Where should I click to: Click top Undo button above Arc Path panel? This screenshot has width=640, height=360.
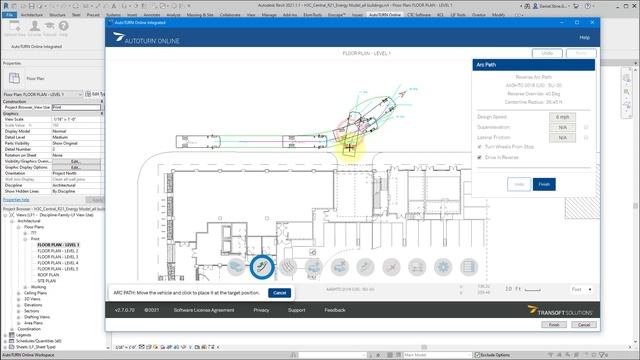coord(547,53)
